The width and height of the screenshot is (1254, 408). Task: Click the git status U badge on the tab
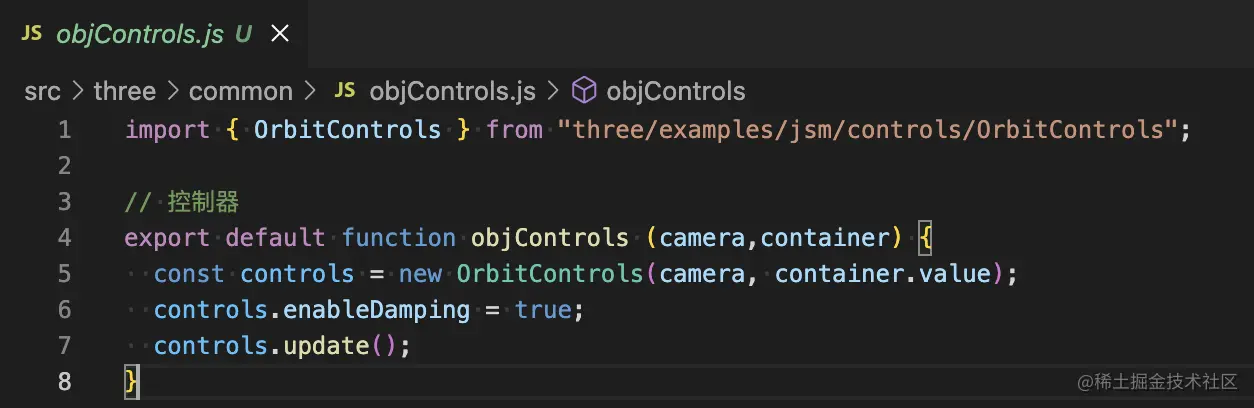(x=244, y=34)
